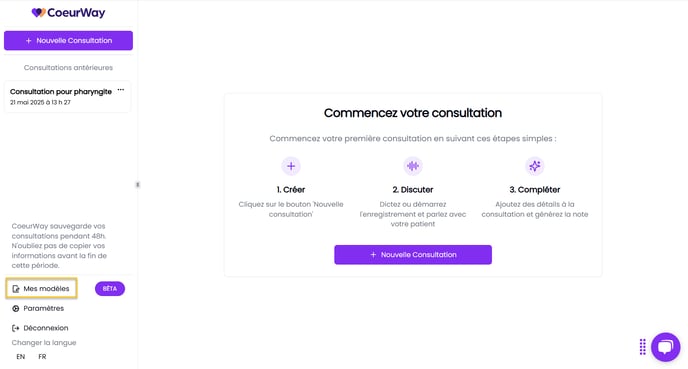Collapse sidebar using the divider handle
This screenshot has height=369, width=688.
pos(138,185)
